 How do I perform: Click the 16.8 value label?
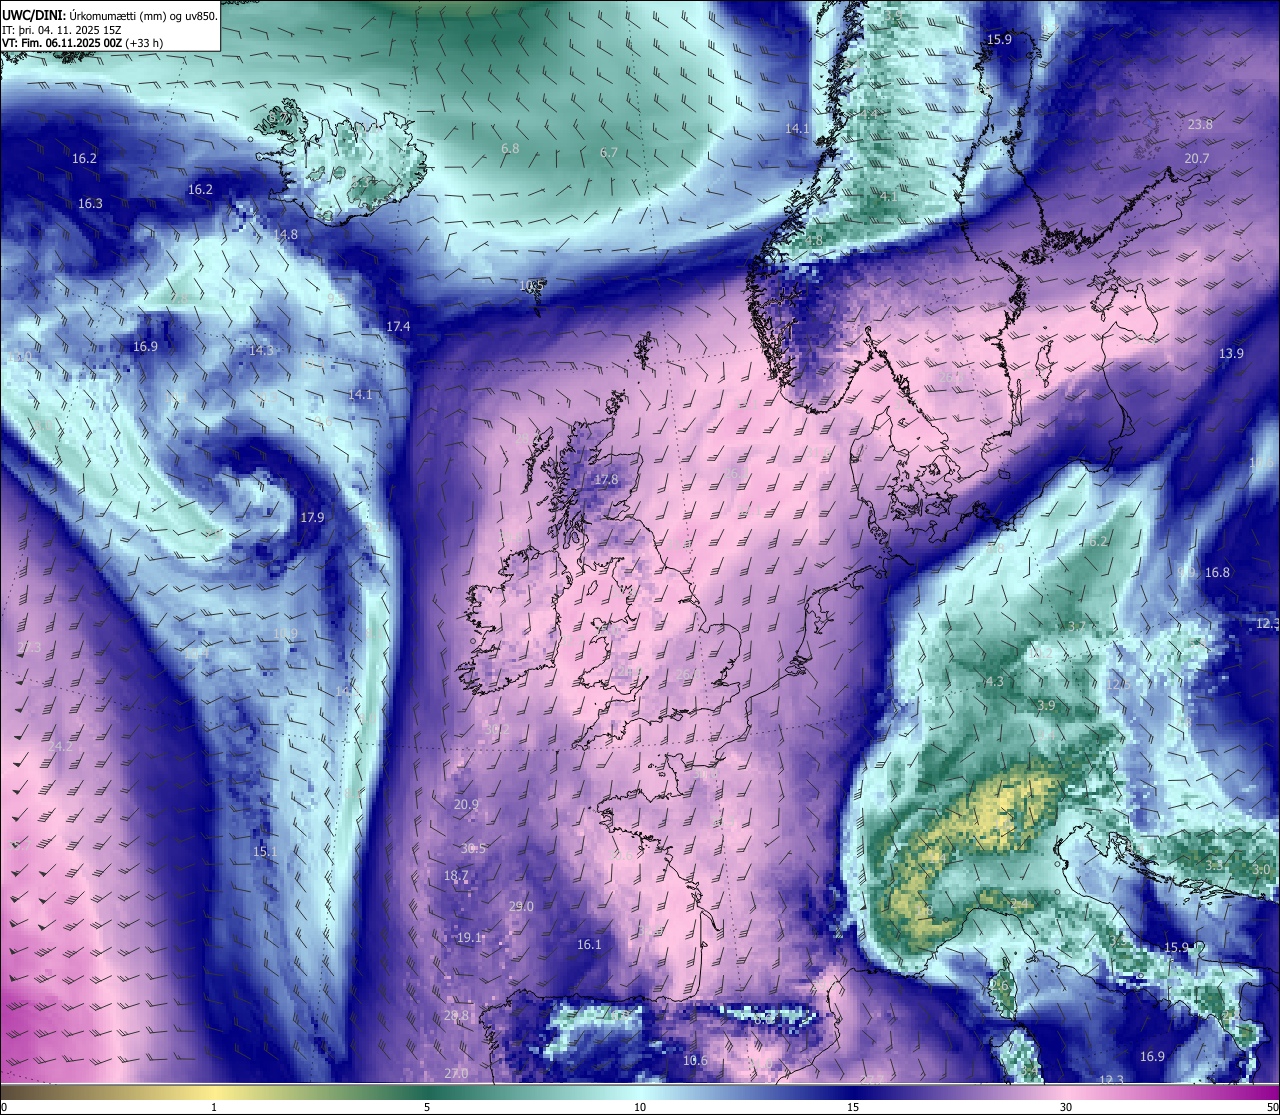point(1217,573)
